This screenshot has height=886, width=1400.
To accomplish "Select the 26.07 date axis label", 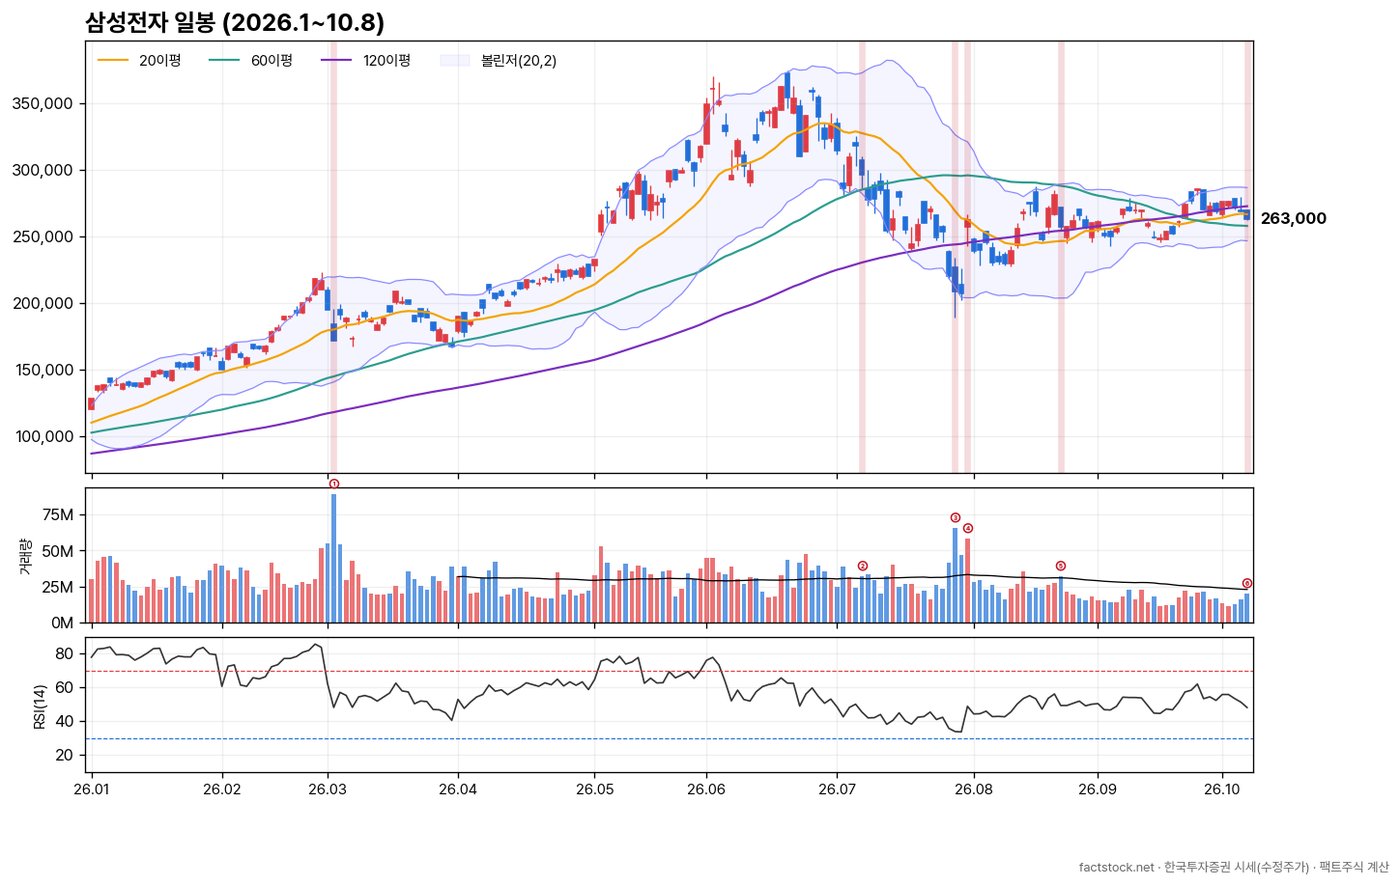I will [836, 789].
